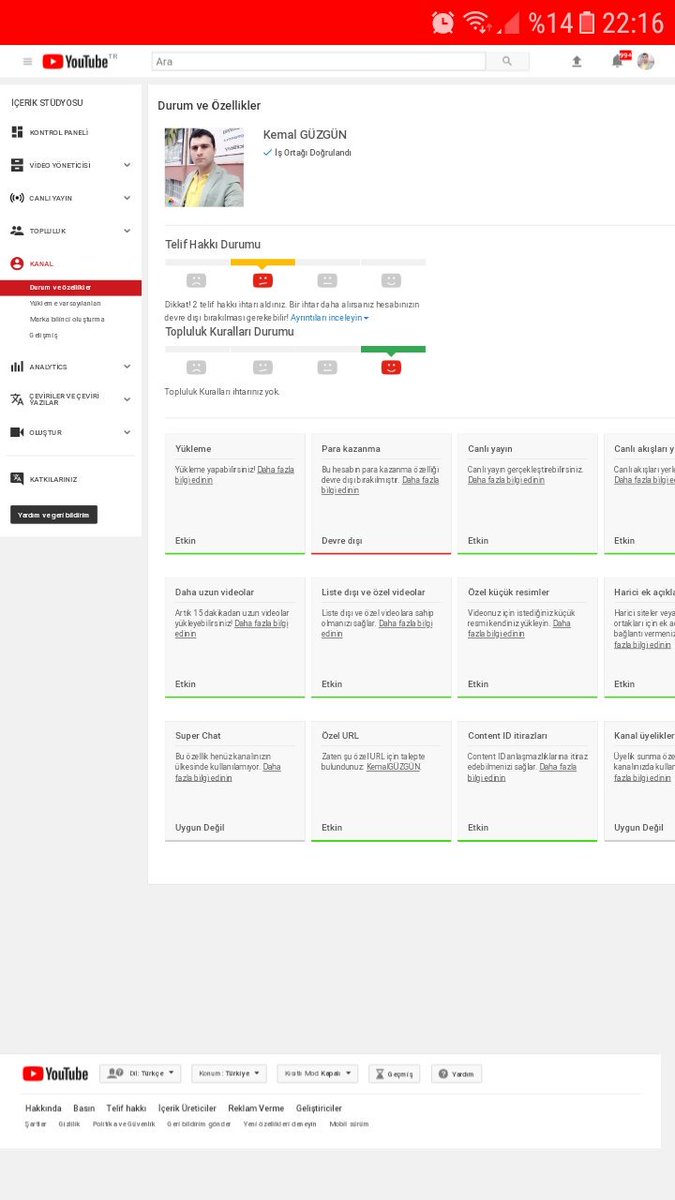Click Yardım ve geri bildirim button
The width and height of the screenshot is (675, 1200).
click(x=54, y=515)
